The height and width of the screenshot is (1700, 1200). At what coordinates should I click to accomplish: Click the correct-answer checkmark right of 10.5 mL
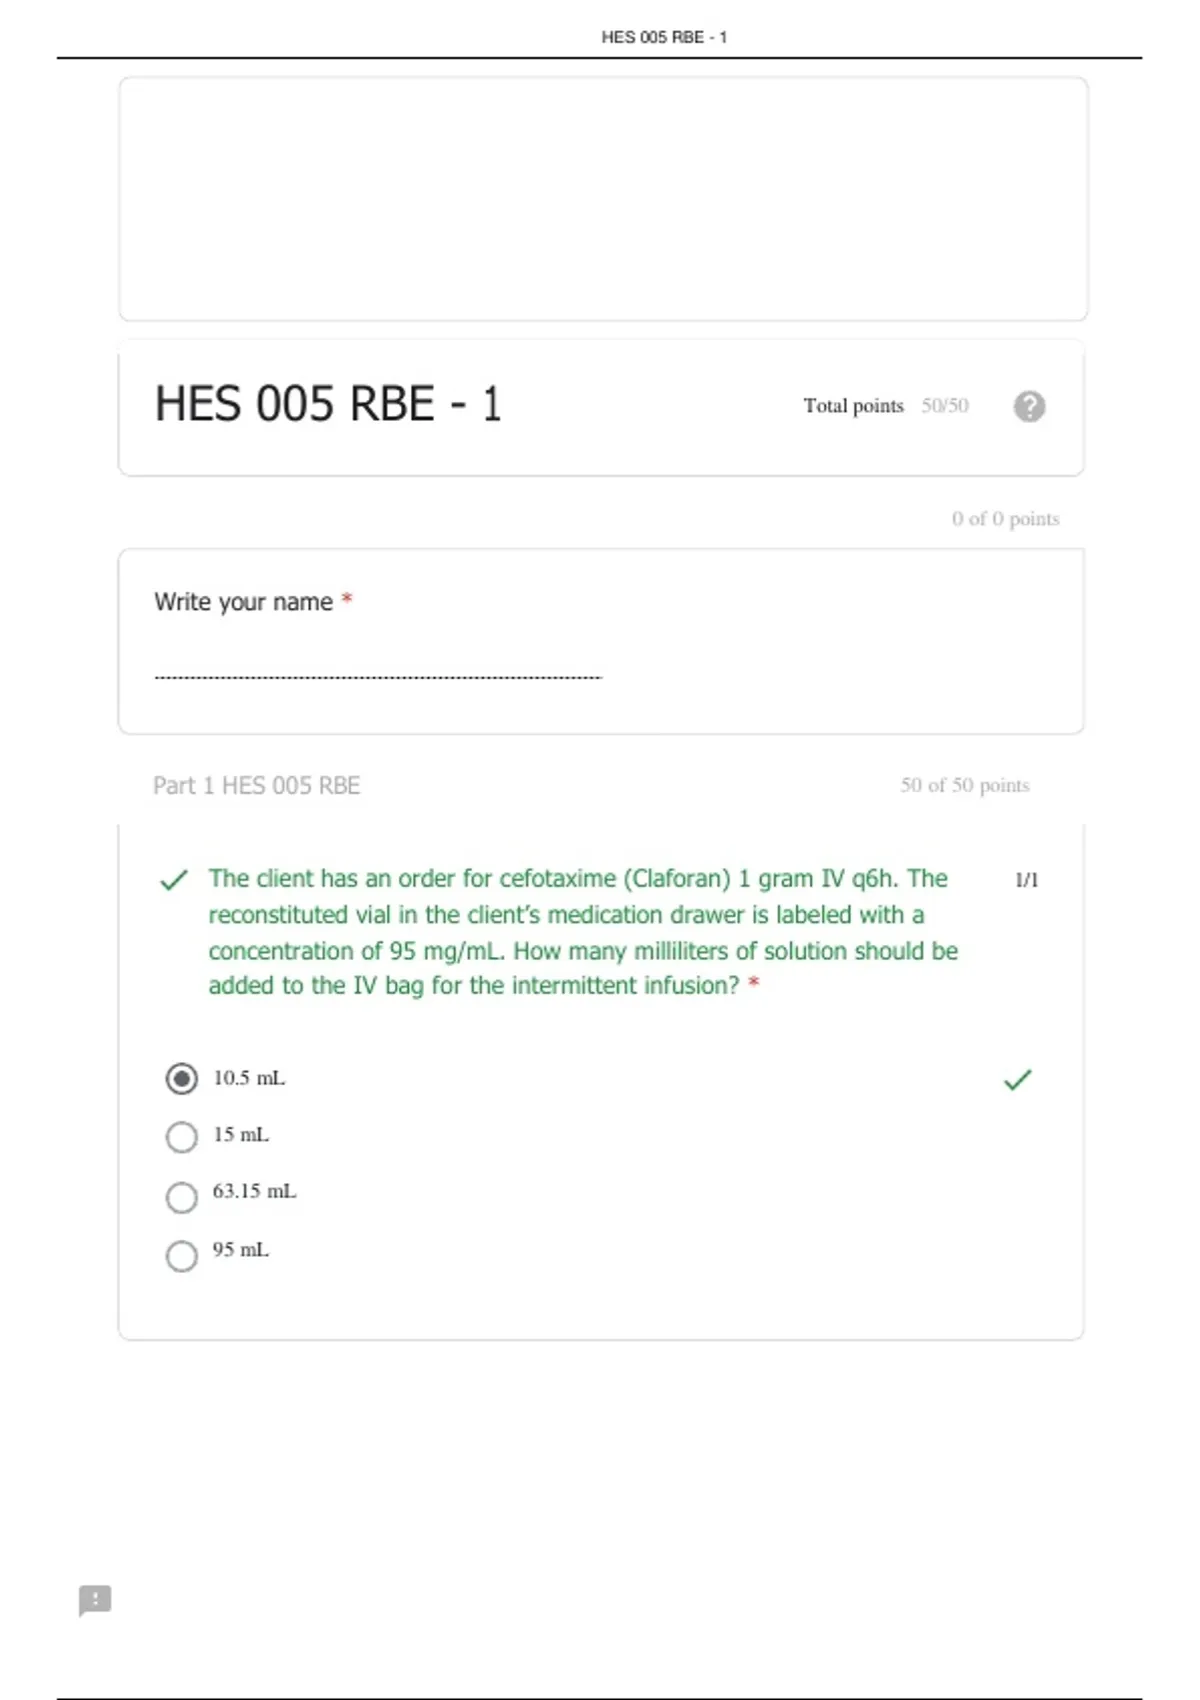coord(1017,1079)
